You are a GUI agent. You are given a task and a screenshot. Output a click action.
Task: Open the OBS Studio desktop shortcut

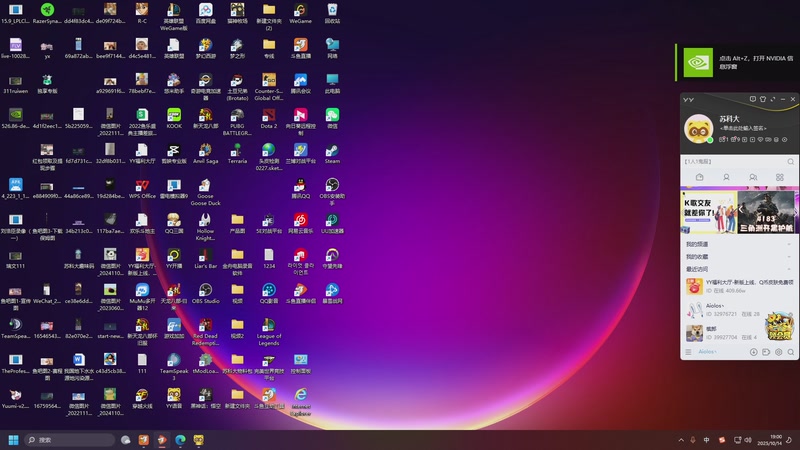206,293
